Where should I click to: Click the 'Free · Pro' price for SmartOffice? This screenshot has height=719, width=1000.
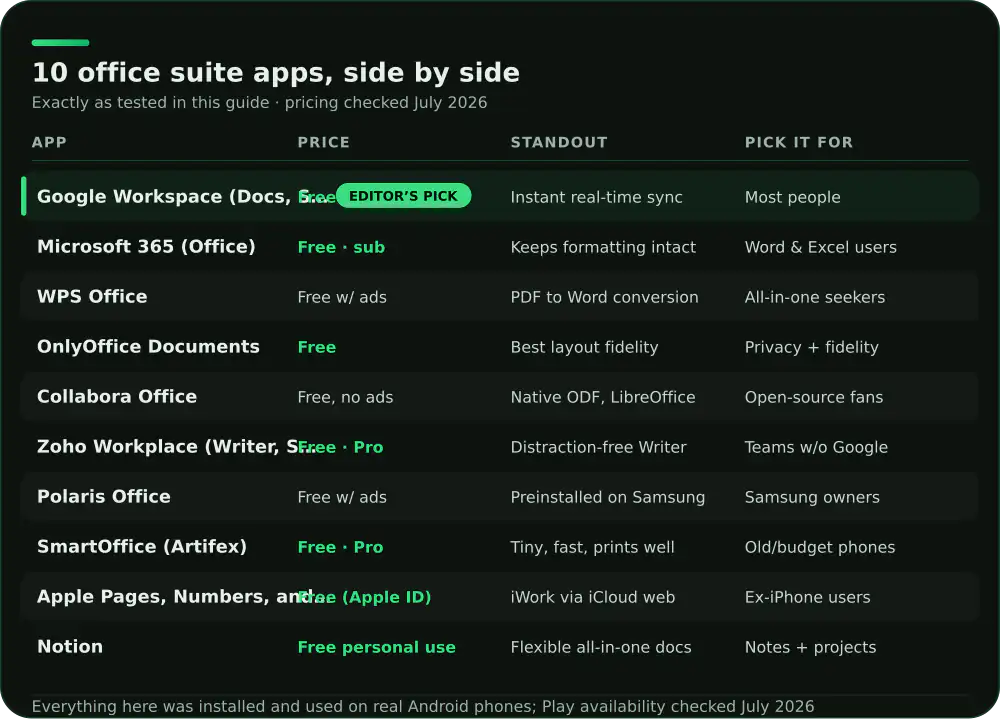tap(341, 547)
